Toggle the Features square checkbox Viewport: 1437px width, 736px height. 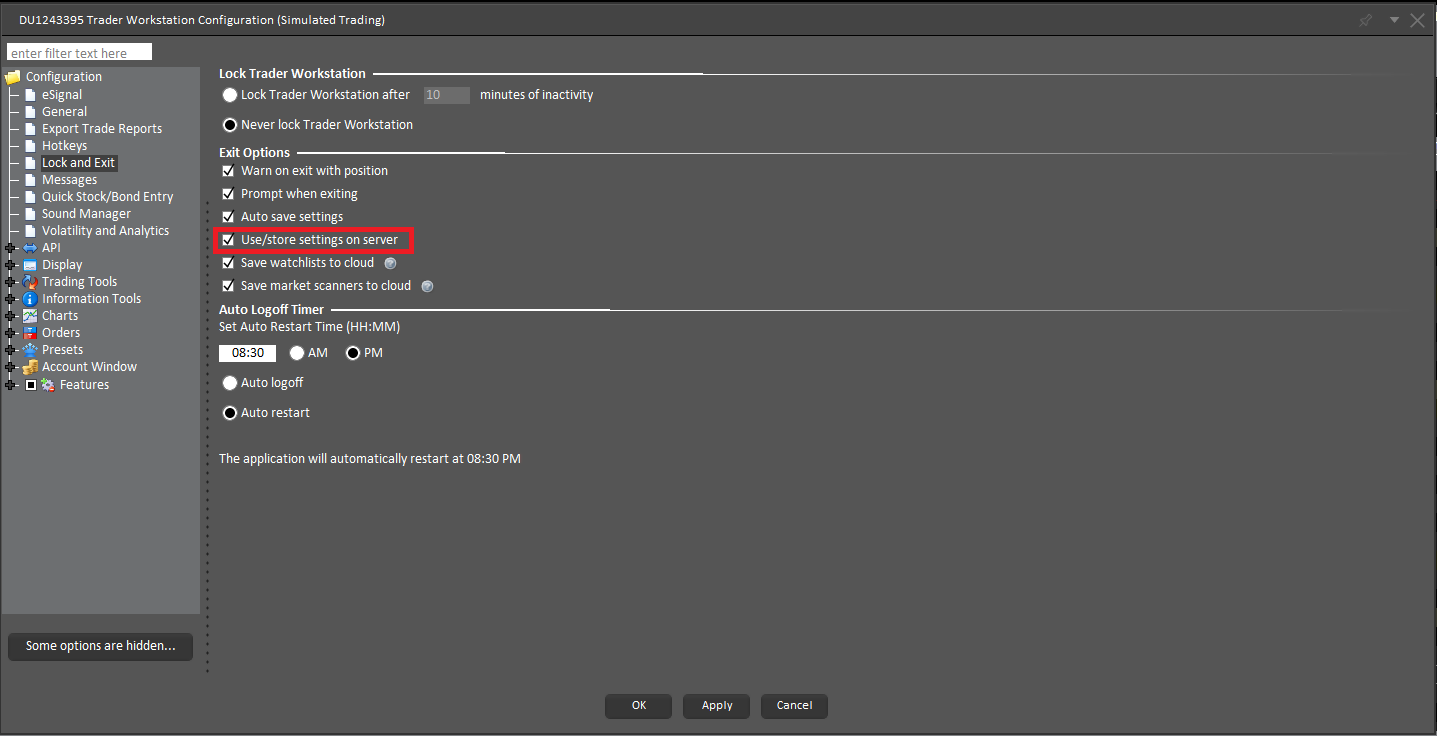(30, 385)
